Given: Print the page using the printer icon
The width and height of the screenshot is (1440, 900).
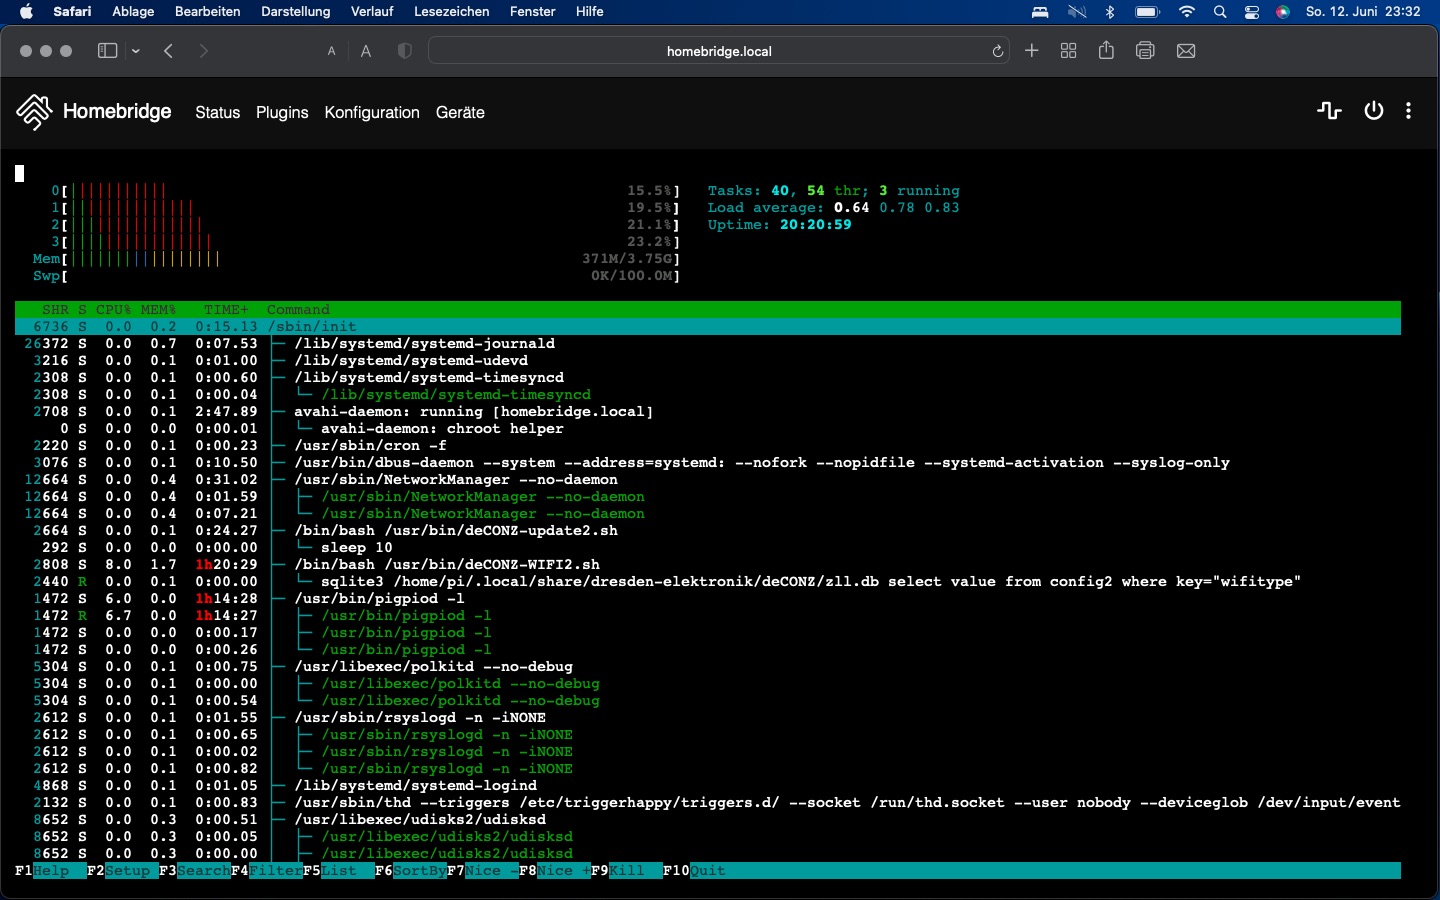Looking at the screenshot, I should pyautogui.click(x=1145, y=51).
